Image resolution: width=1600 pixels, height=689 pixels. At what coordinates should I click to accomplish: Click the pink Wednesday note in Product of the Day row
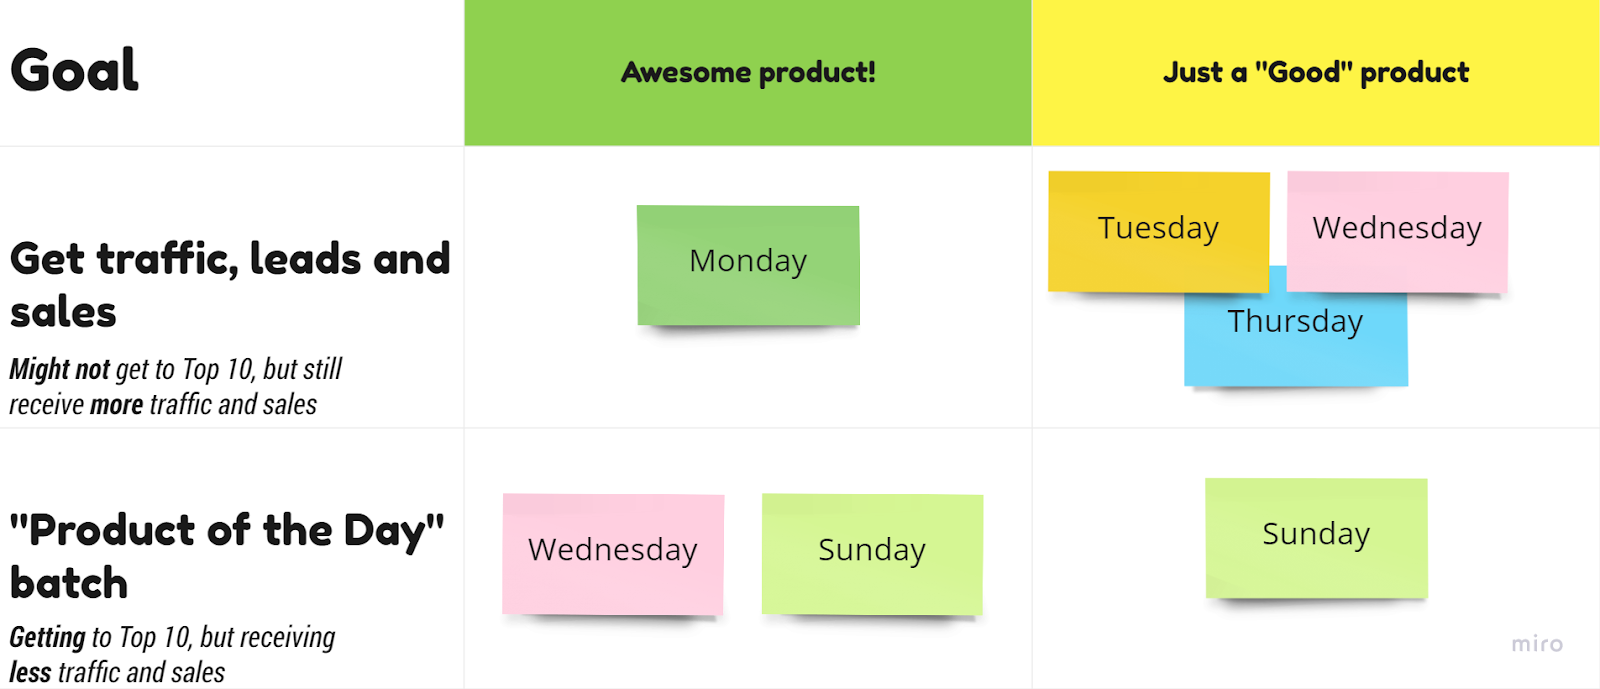pos(613,554)
